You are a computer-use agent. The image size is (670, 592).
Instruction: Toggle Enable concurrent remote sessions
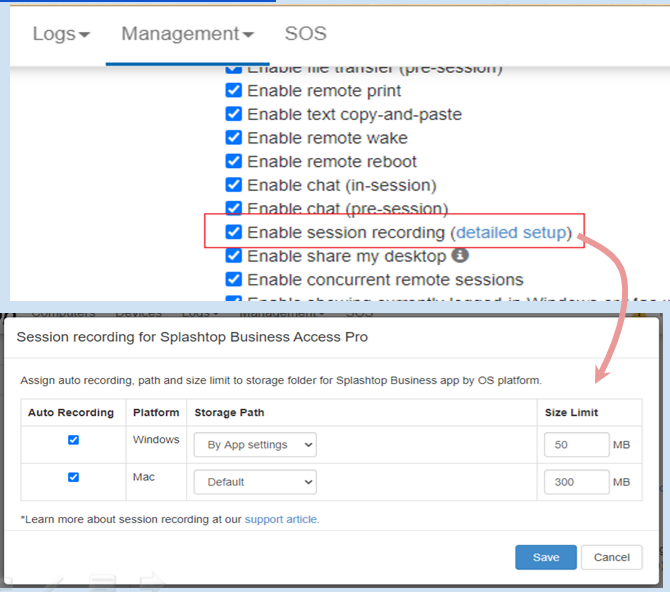pos(234,279)
